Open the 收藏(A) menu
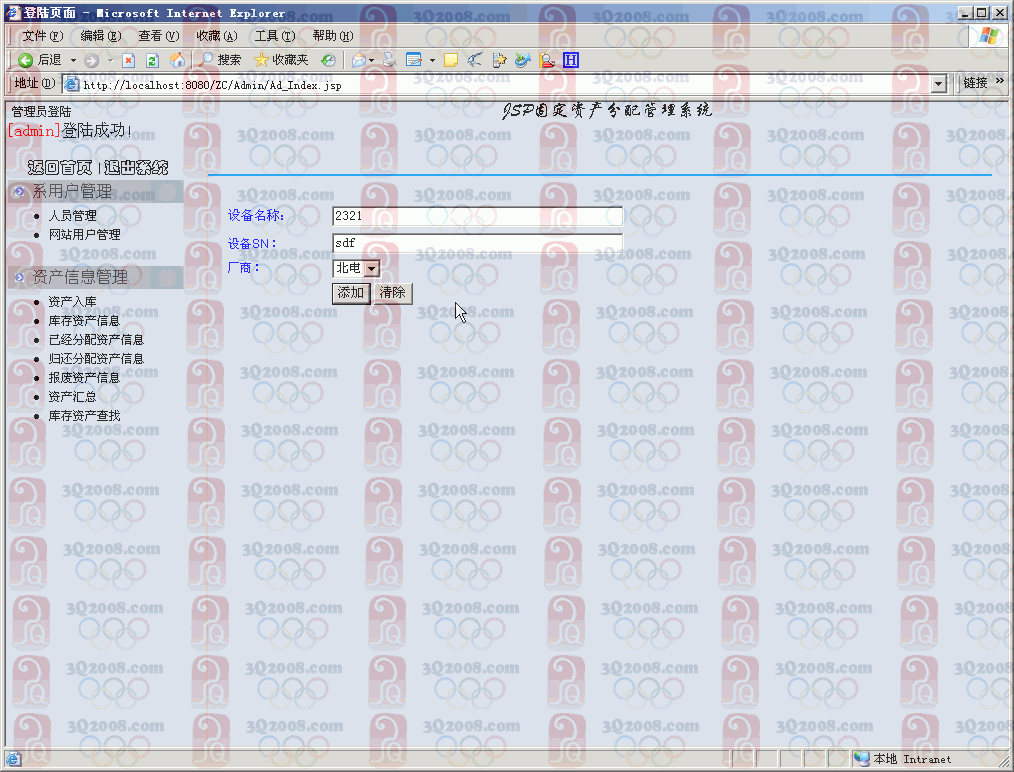The width and height of the screenshot is (1014, 772). coord(217,36)
